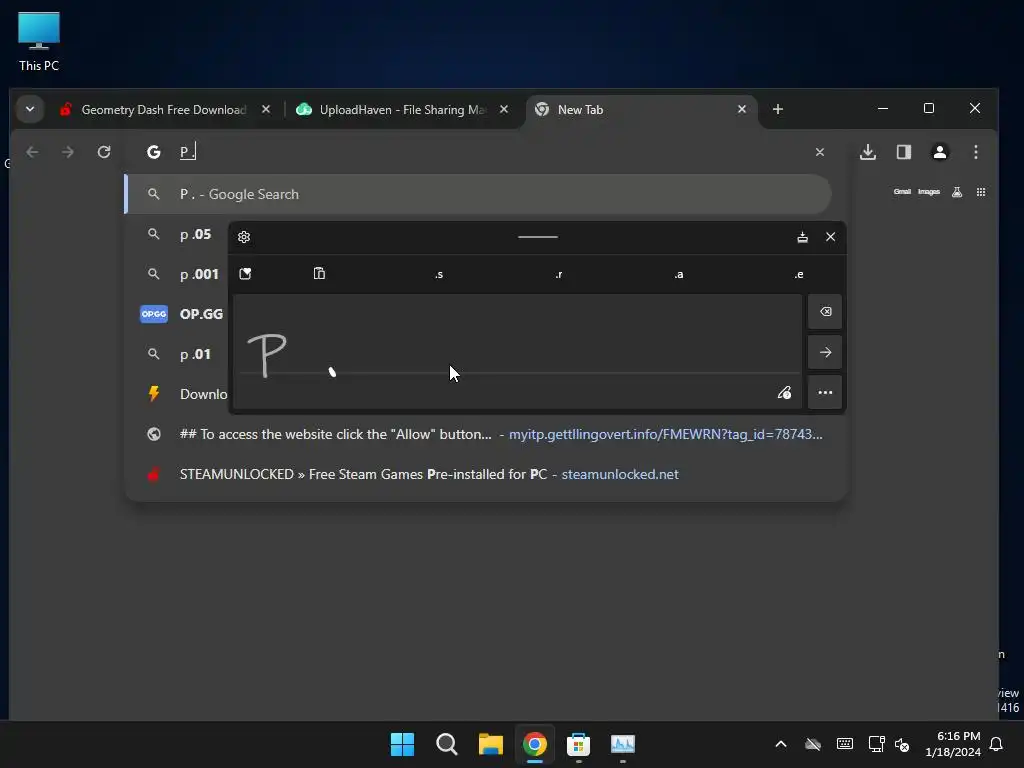The width and height of the screenshot is (1024, 768).
Task: Go back with the browser back arrow
Action: (x=32, y=152)
